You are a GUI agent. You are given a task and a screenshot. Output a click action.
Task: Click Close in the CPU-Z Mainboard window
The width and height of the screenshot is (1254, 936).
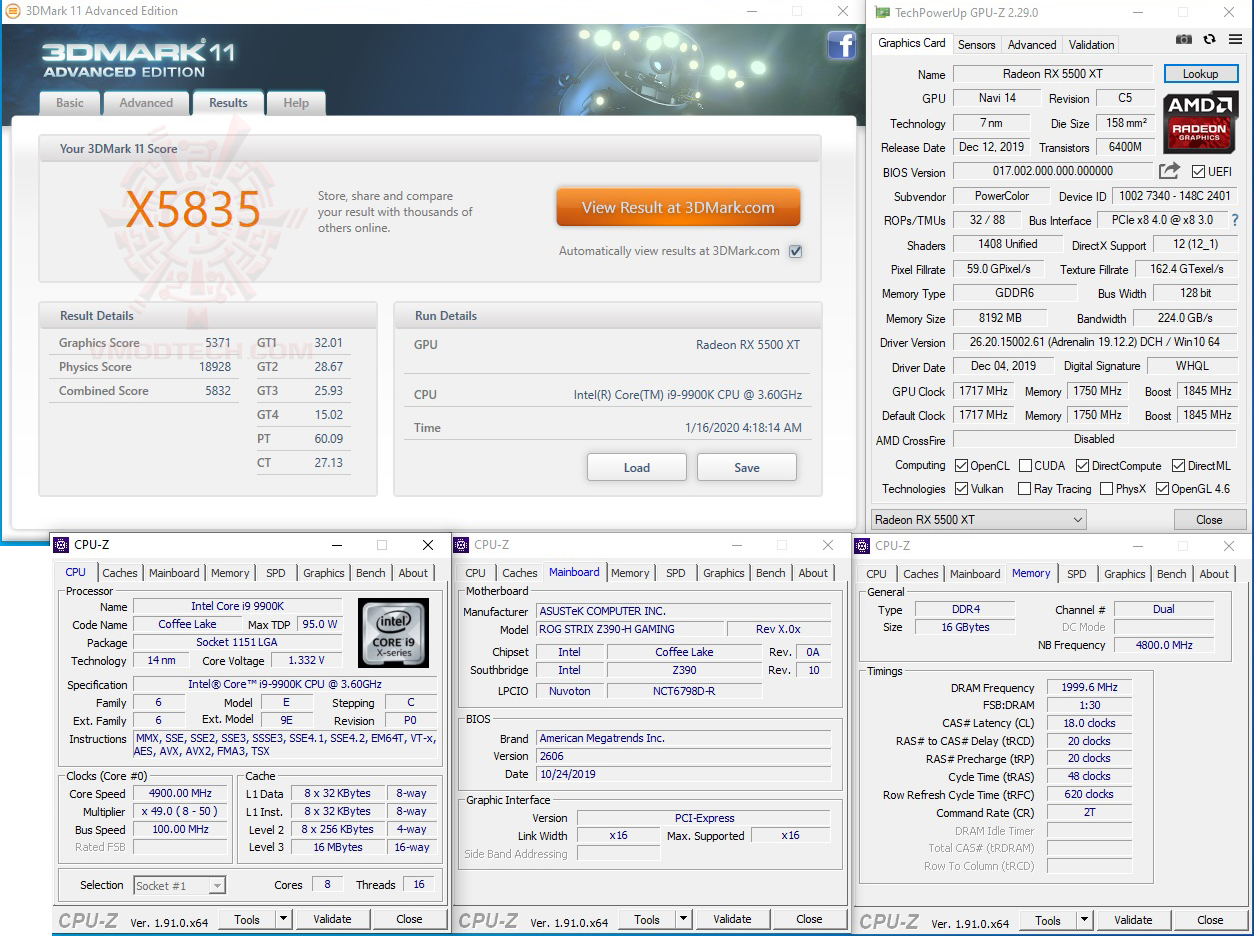point(809,919)
